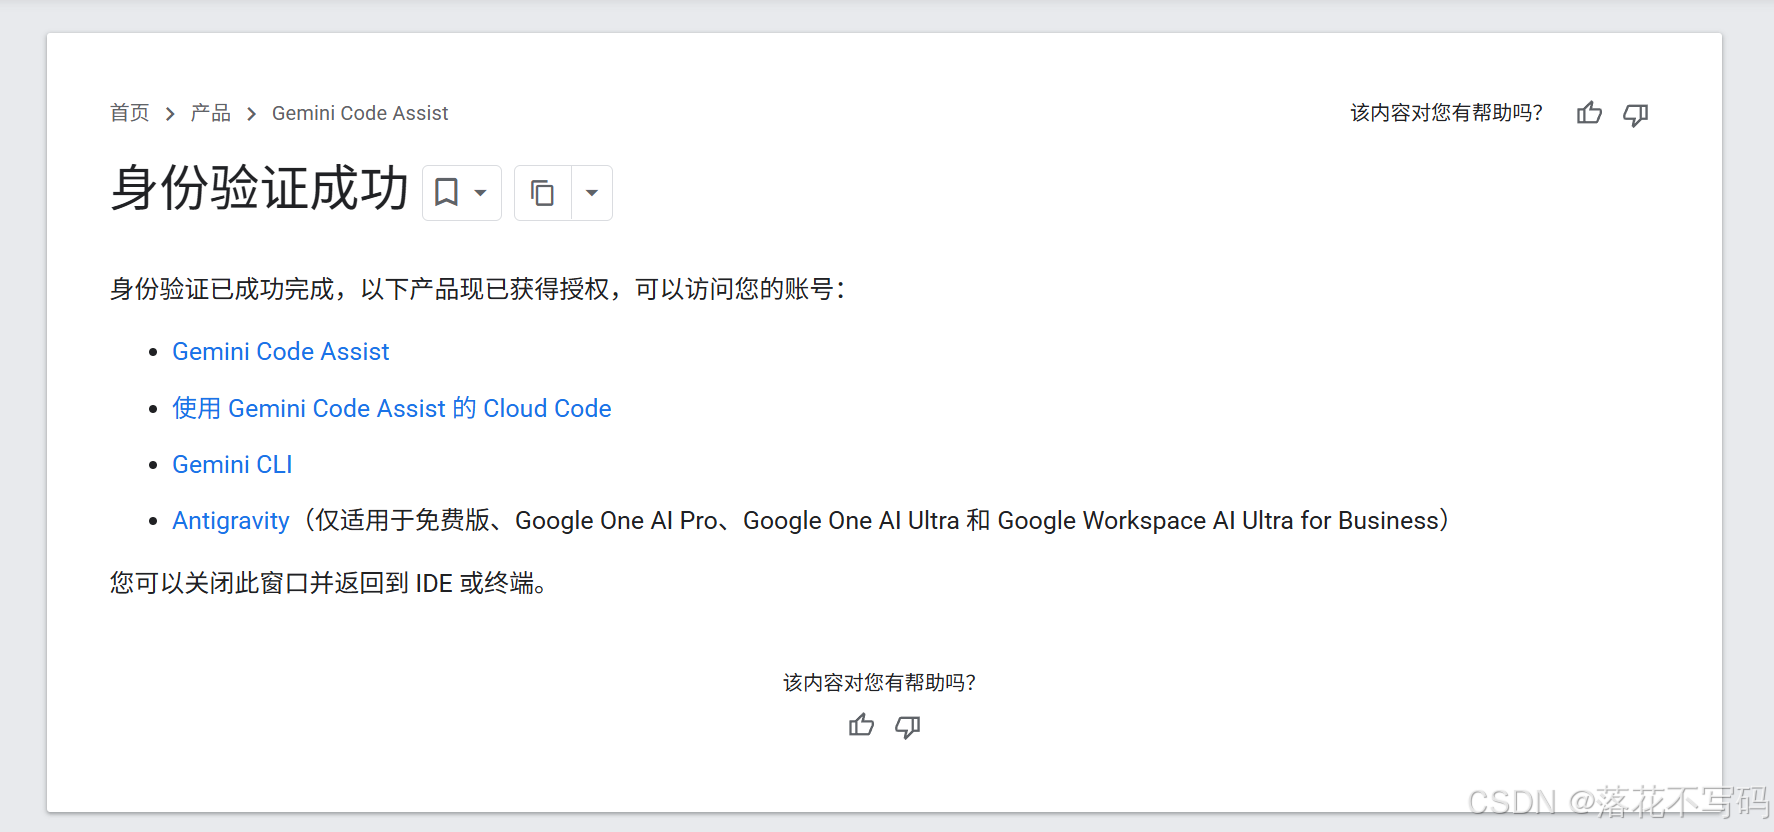This screenshot has height=832, width=1774.
Task: Click the bottom thumbs-up icon under feedback question
Action: (861, 725)
